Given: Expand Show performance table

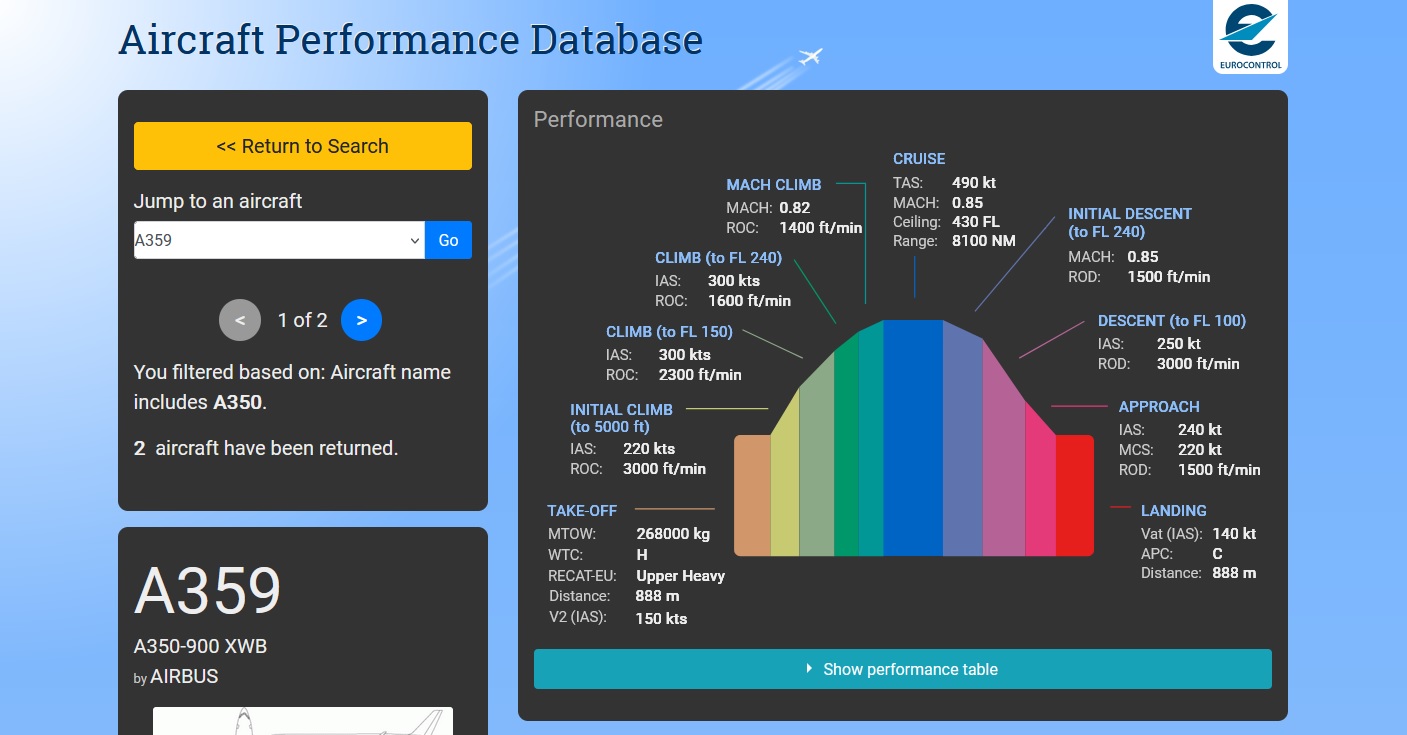Looking at the screenshot, I should pos(902,669).
